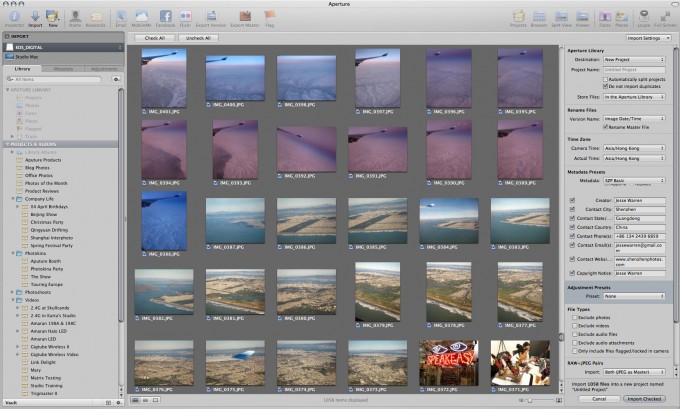Open the Import Settings dropdown
The width and height of the screenshot is (680, 409).
point(648,38)
